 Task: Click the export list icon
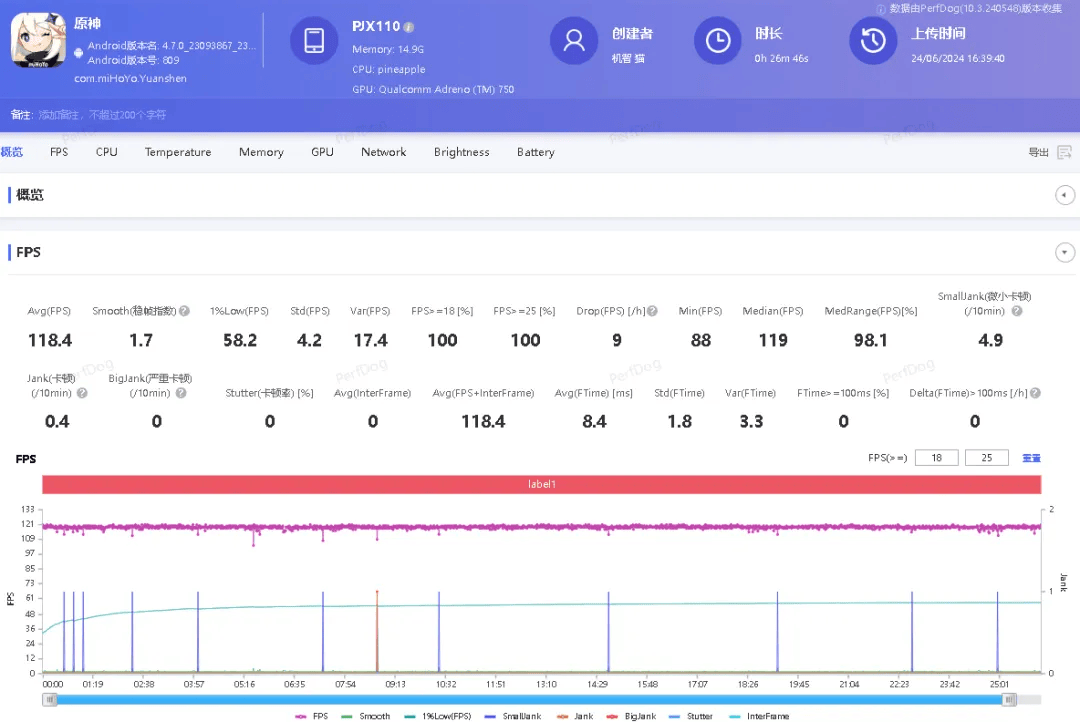1064,152
